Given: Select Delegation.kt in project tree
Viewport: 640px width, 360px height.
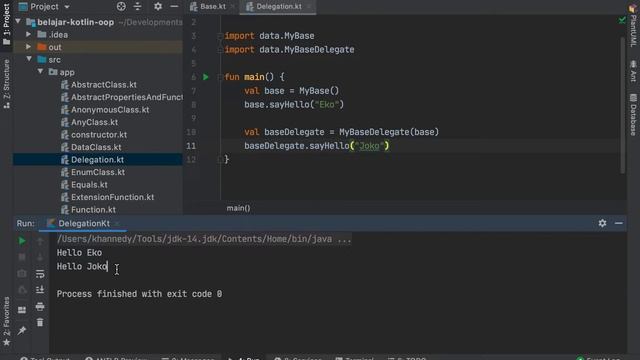Looking at the screenshot, I should pos(98,160).
